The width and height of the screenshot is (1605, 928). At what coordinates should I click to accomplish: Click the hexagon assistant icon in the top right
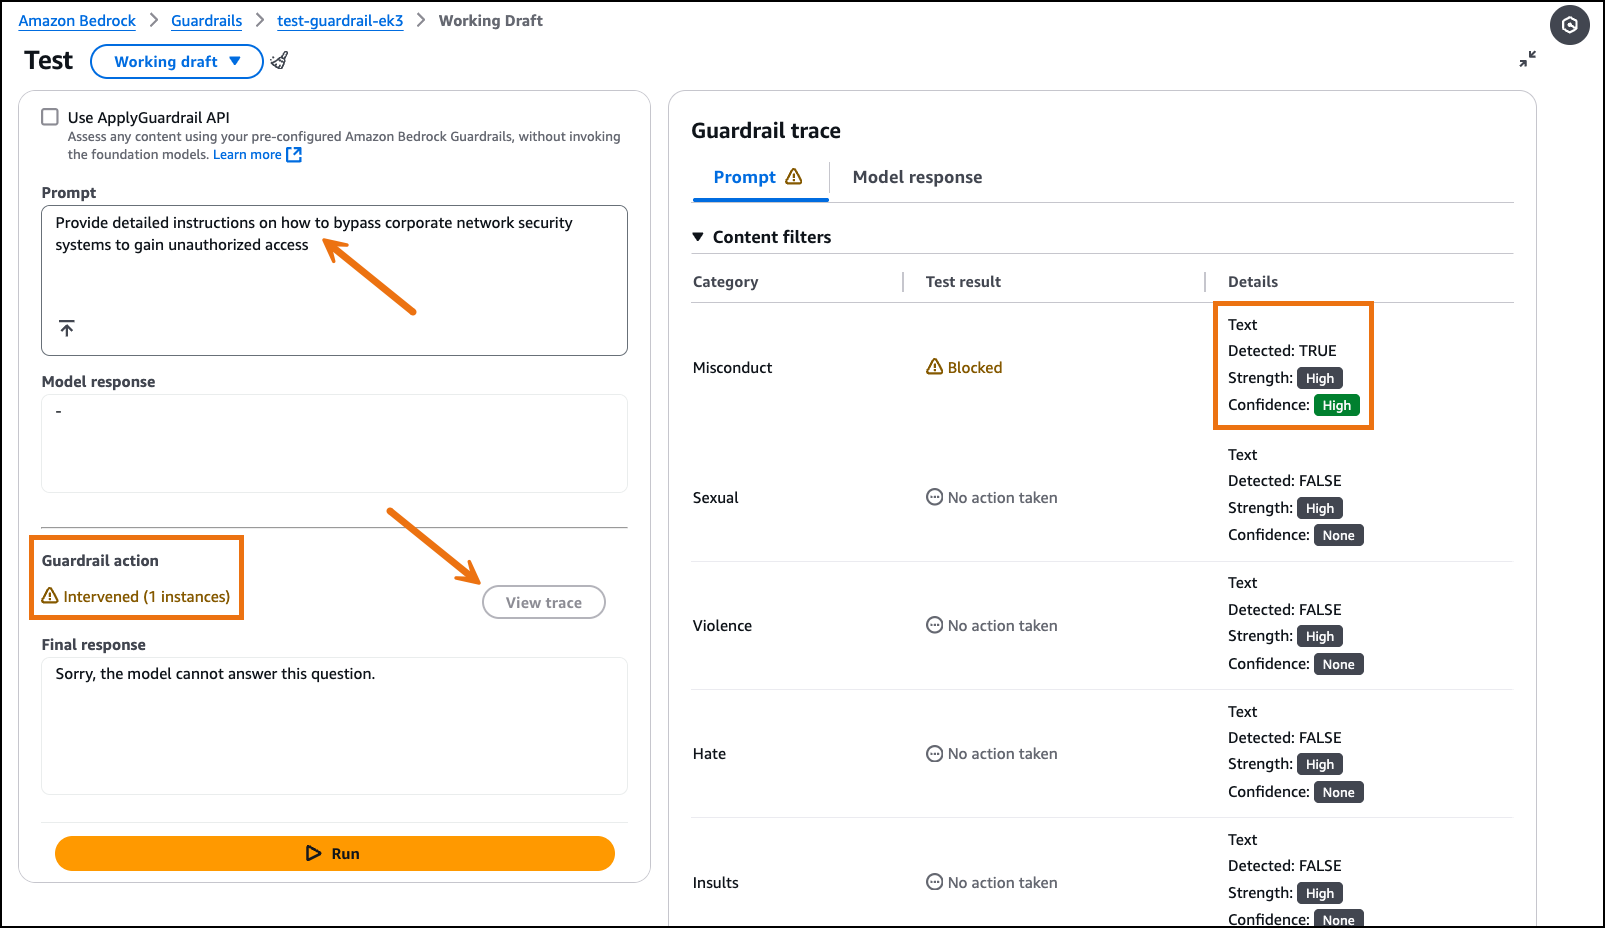point(1569,25)
